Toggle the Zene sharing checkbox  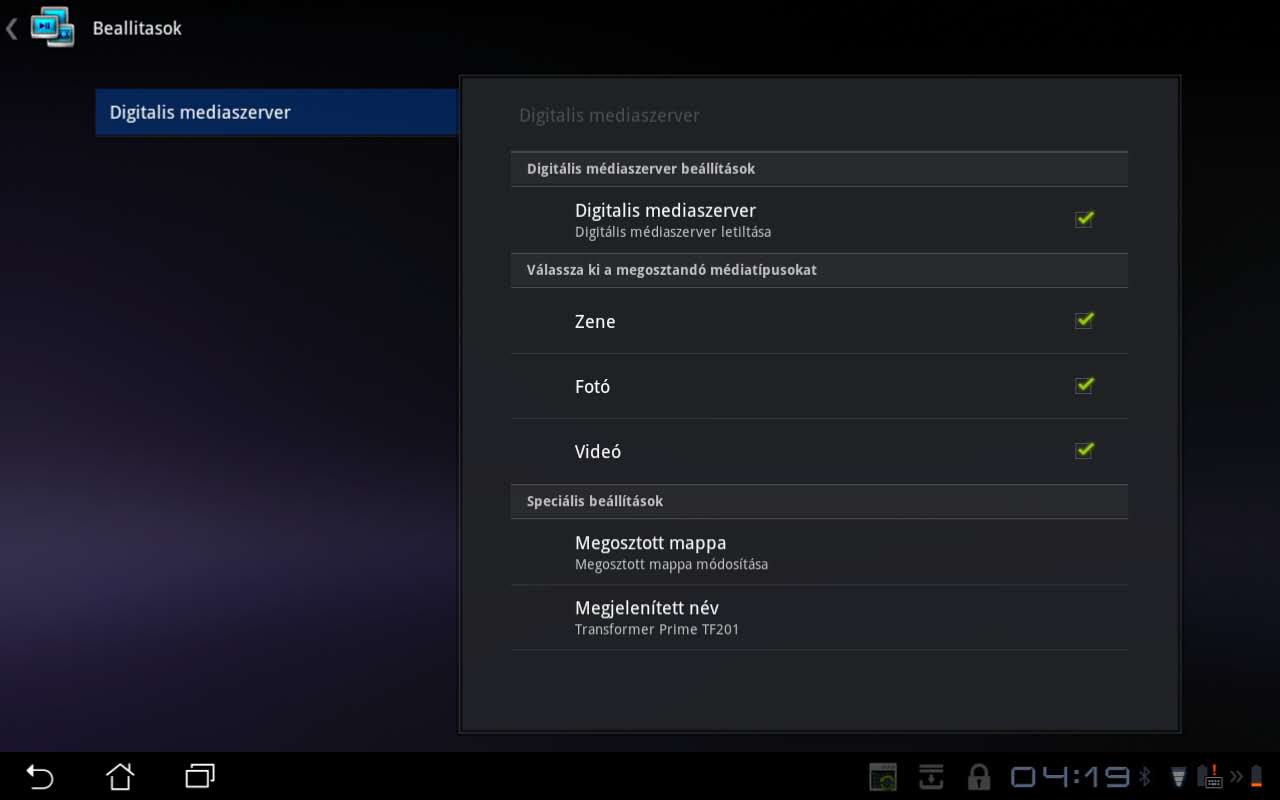tap(1084, 321)
